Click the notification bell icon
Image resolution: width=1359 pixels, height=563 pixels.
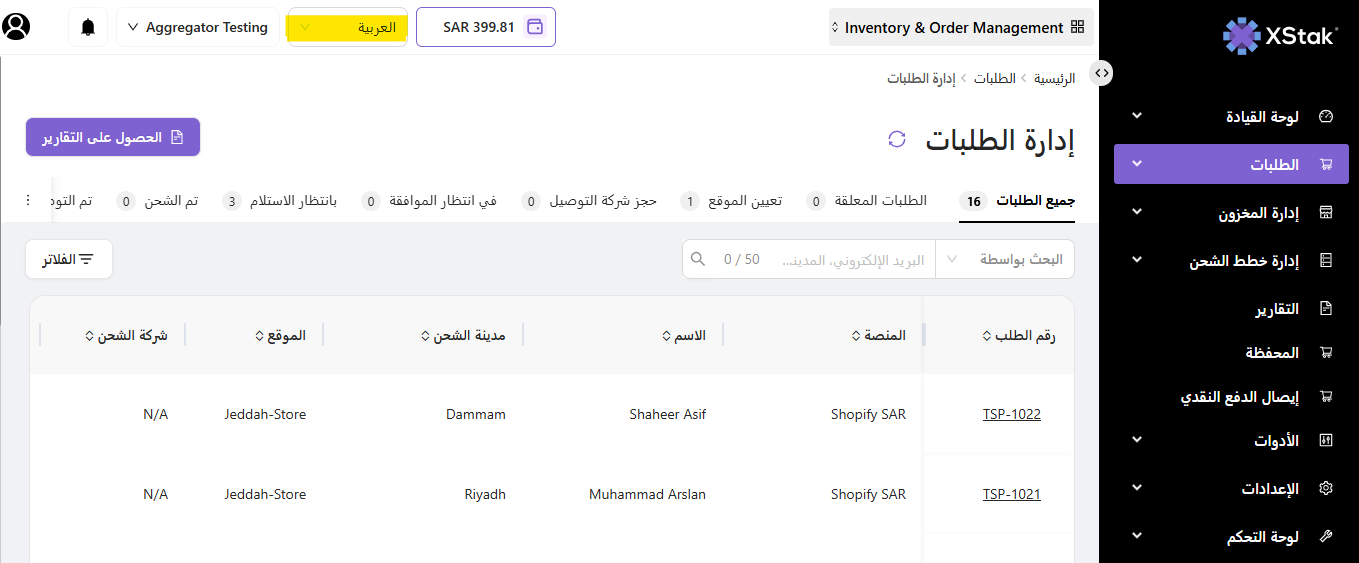pyautogui.click(x=88, y=27)
